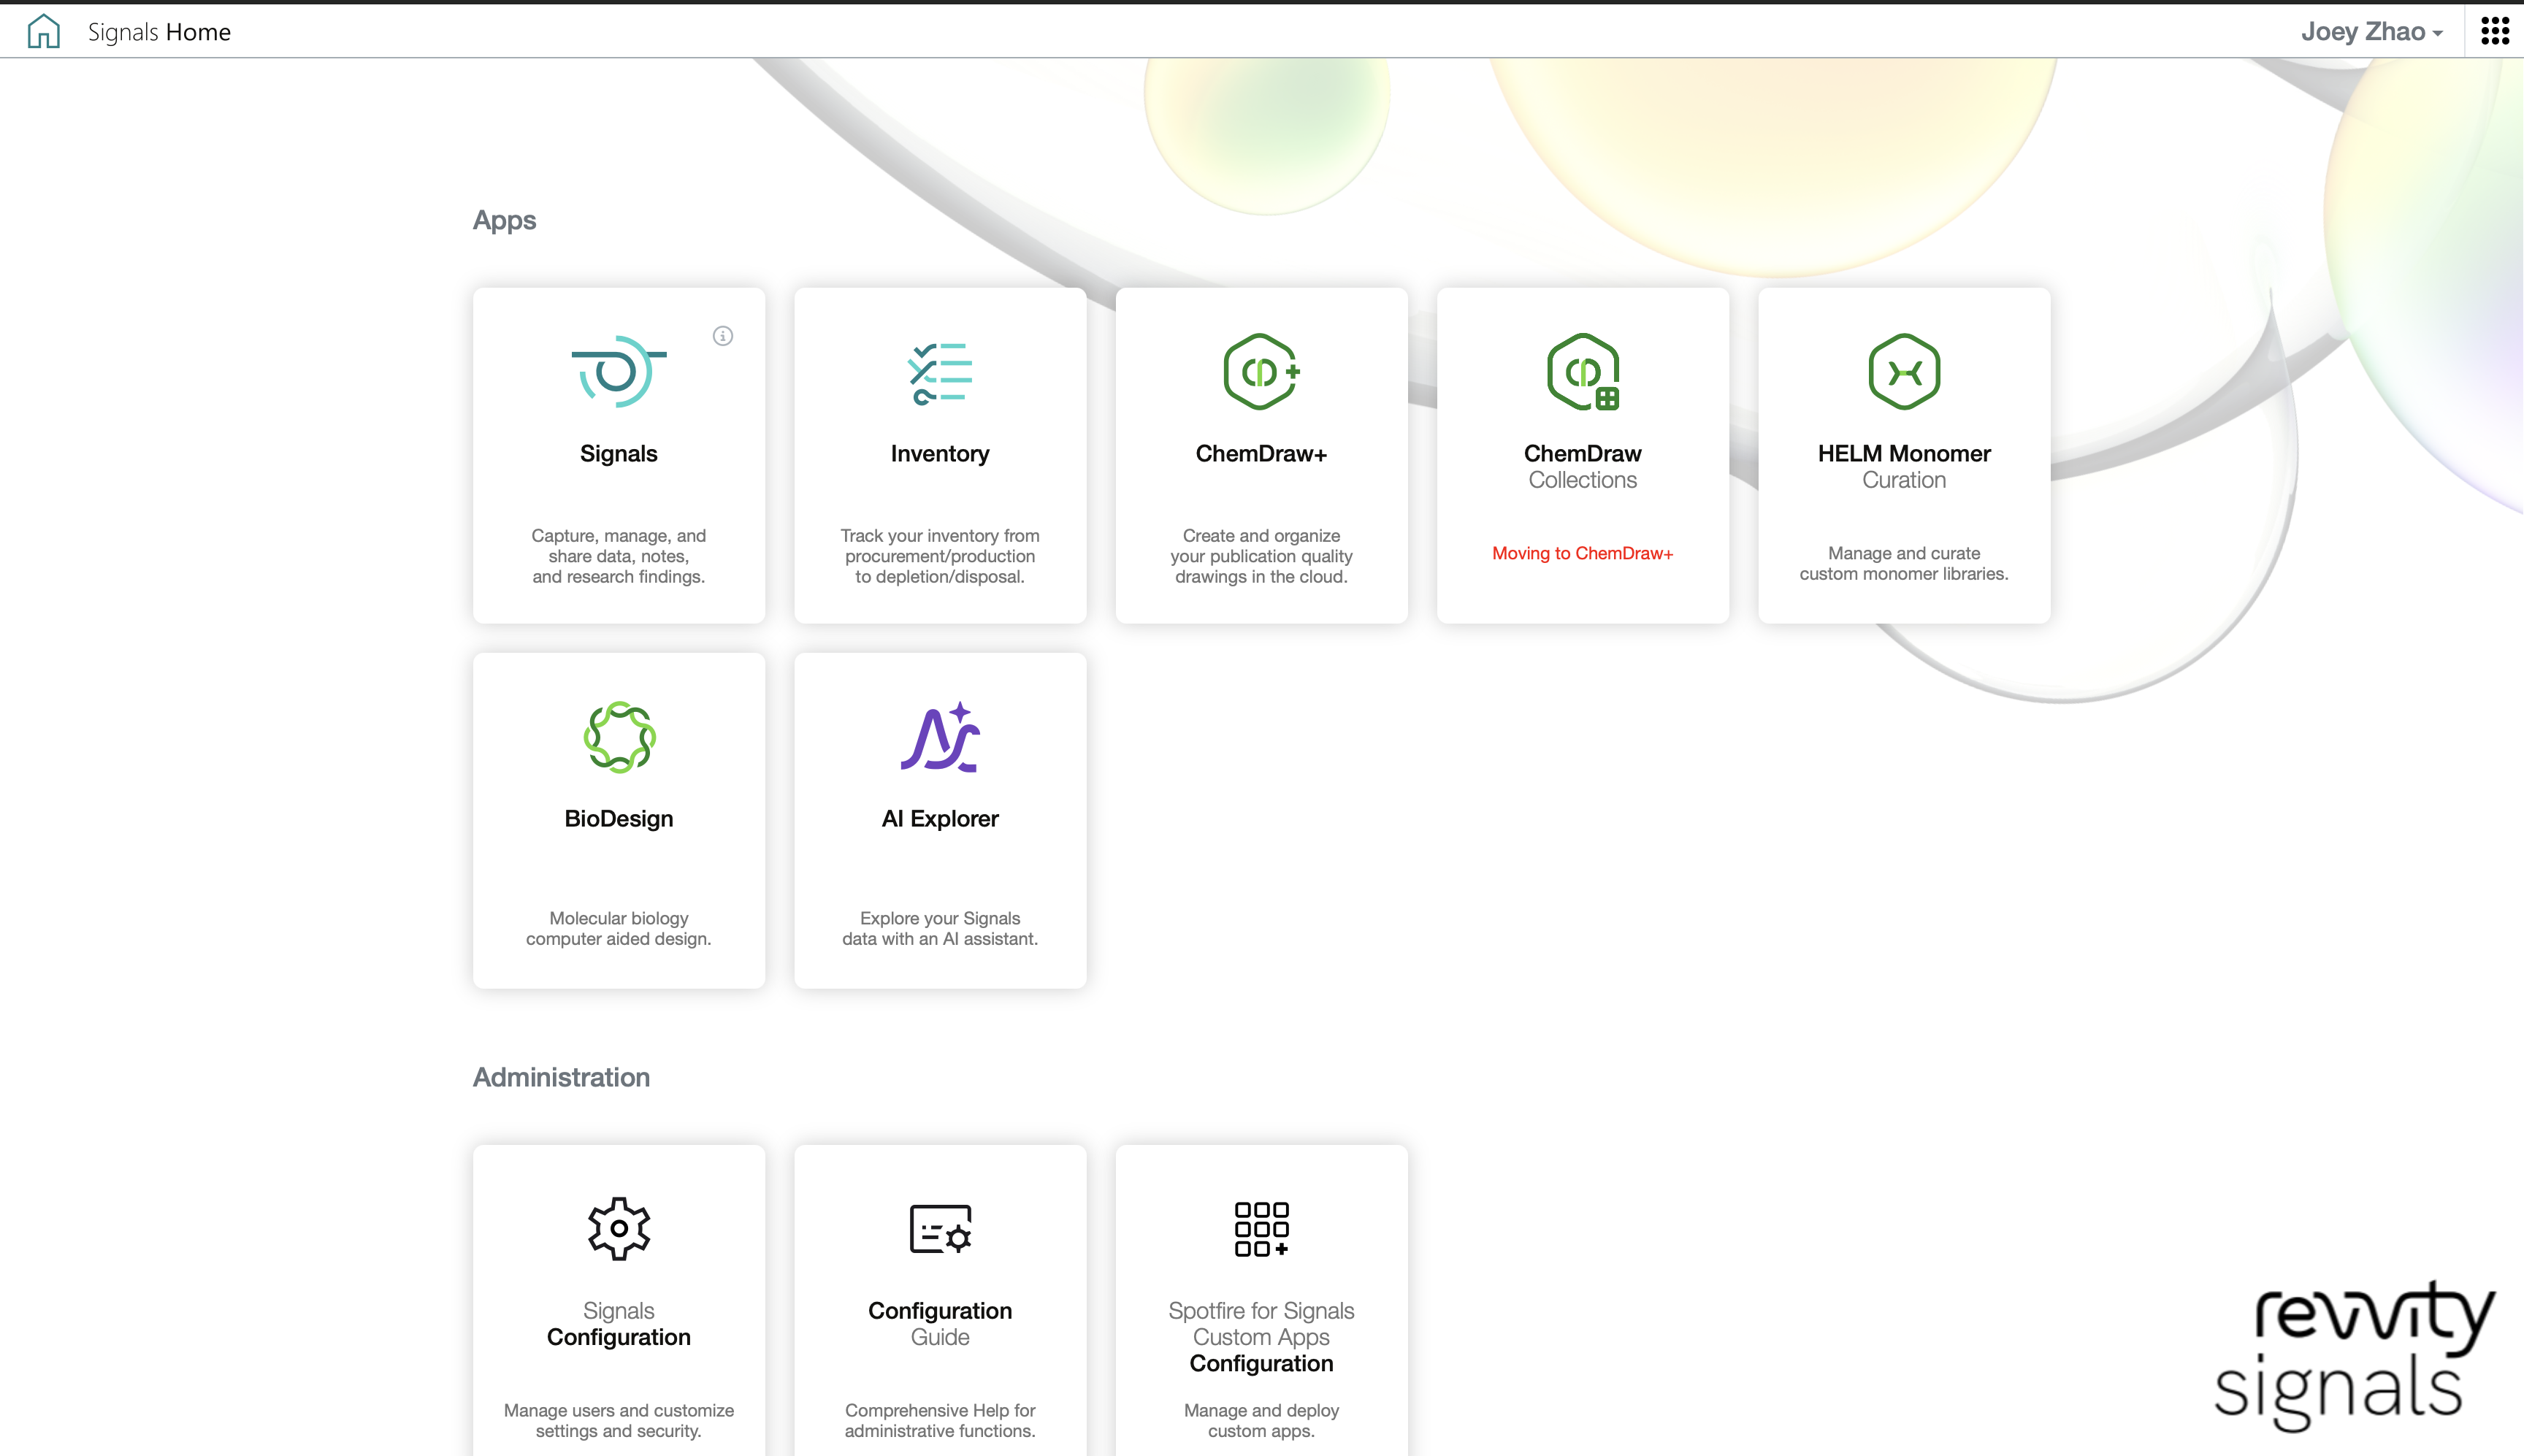Open HELM Monomer Curation title

coord(1904,467)
